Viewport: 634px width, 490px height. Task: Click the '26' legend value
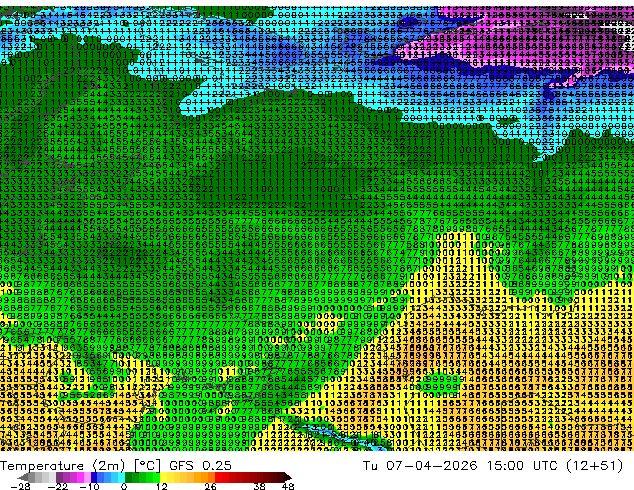coord(210,486)
